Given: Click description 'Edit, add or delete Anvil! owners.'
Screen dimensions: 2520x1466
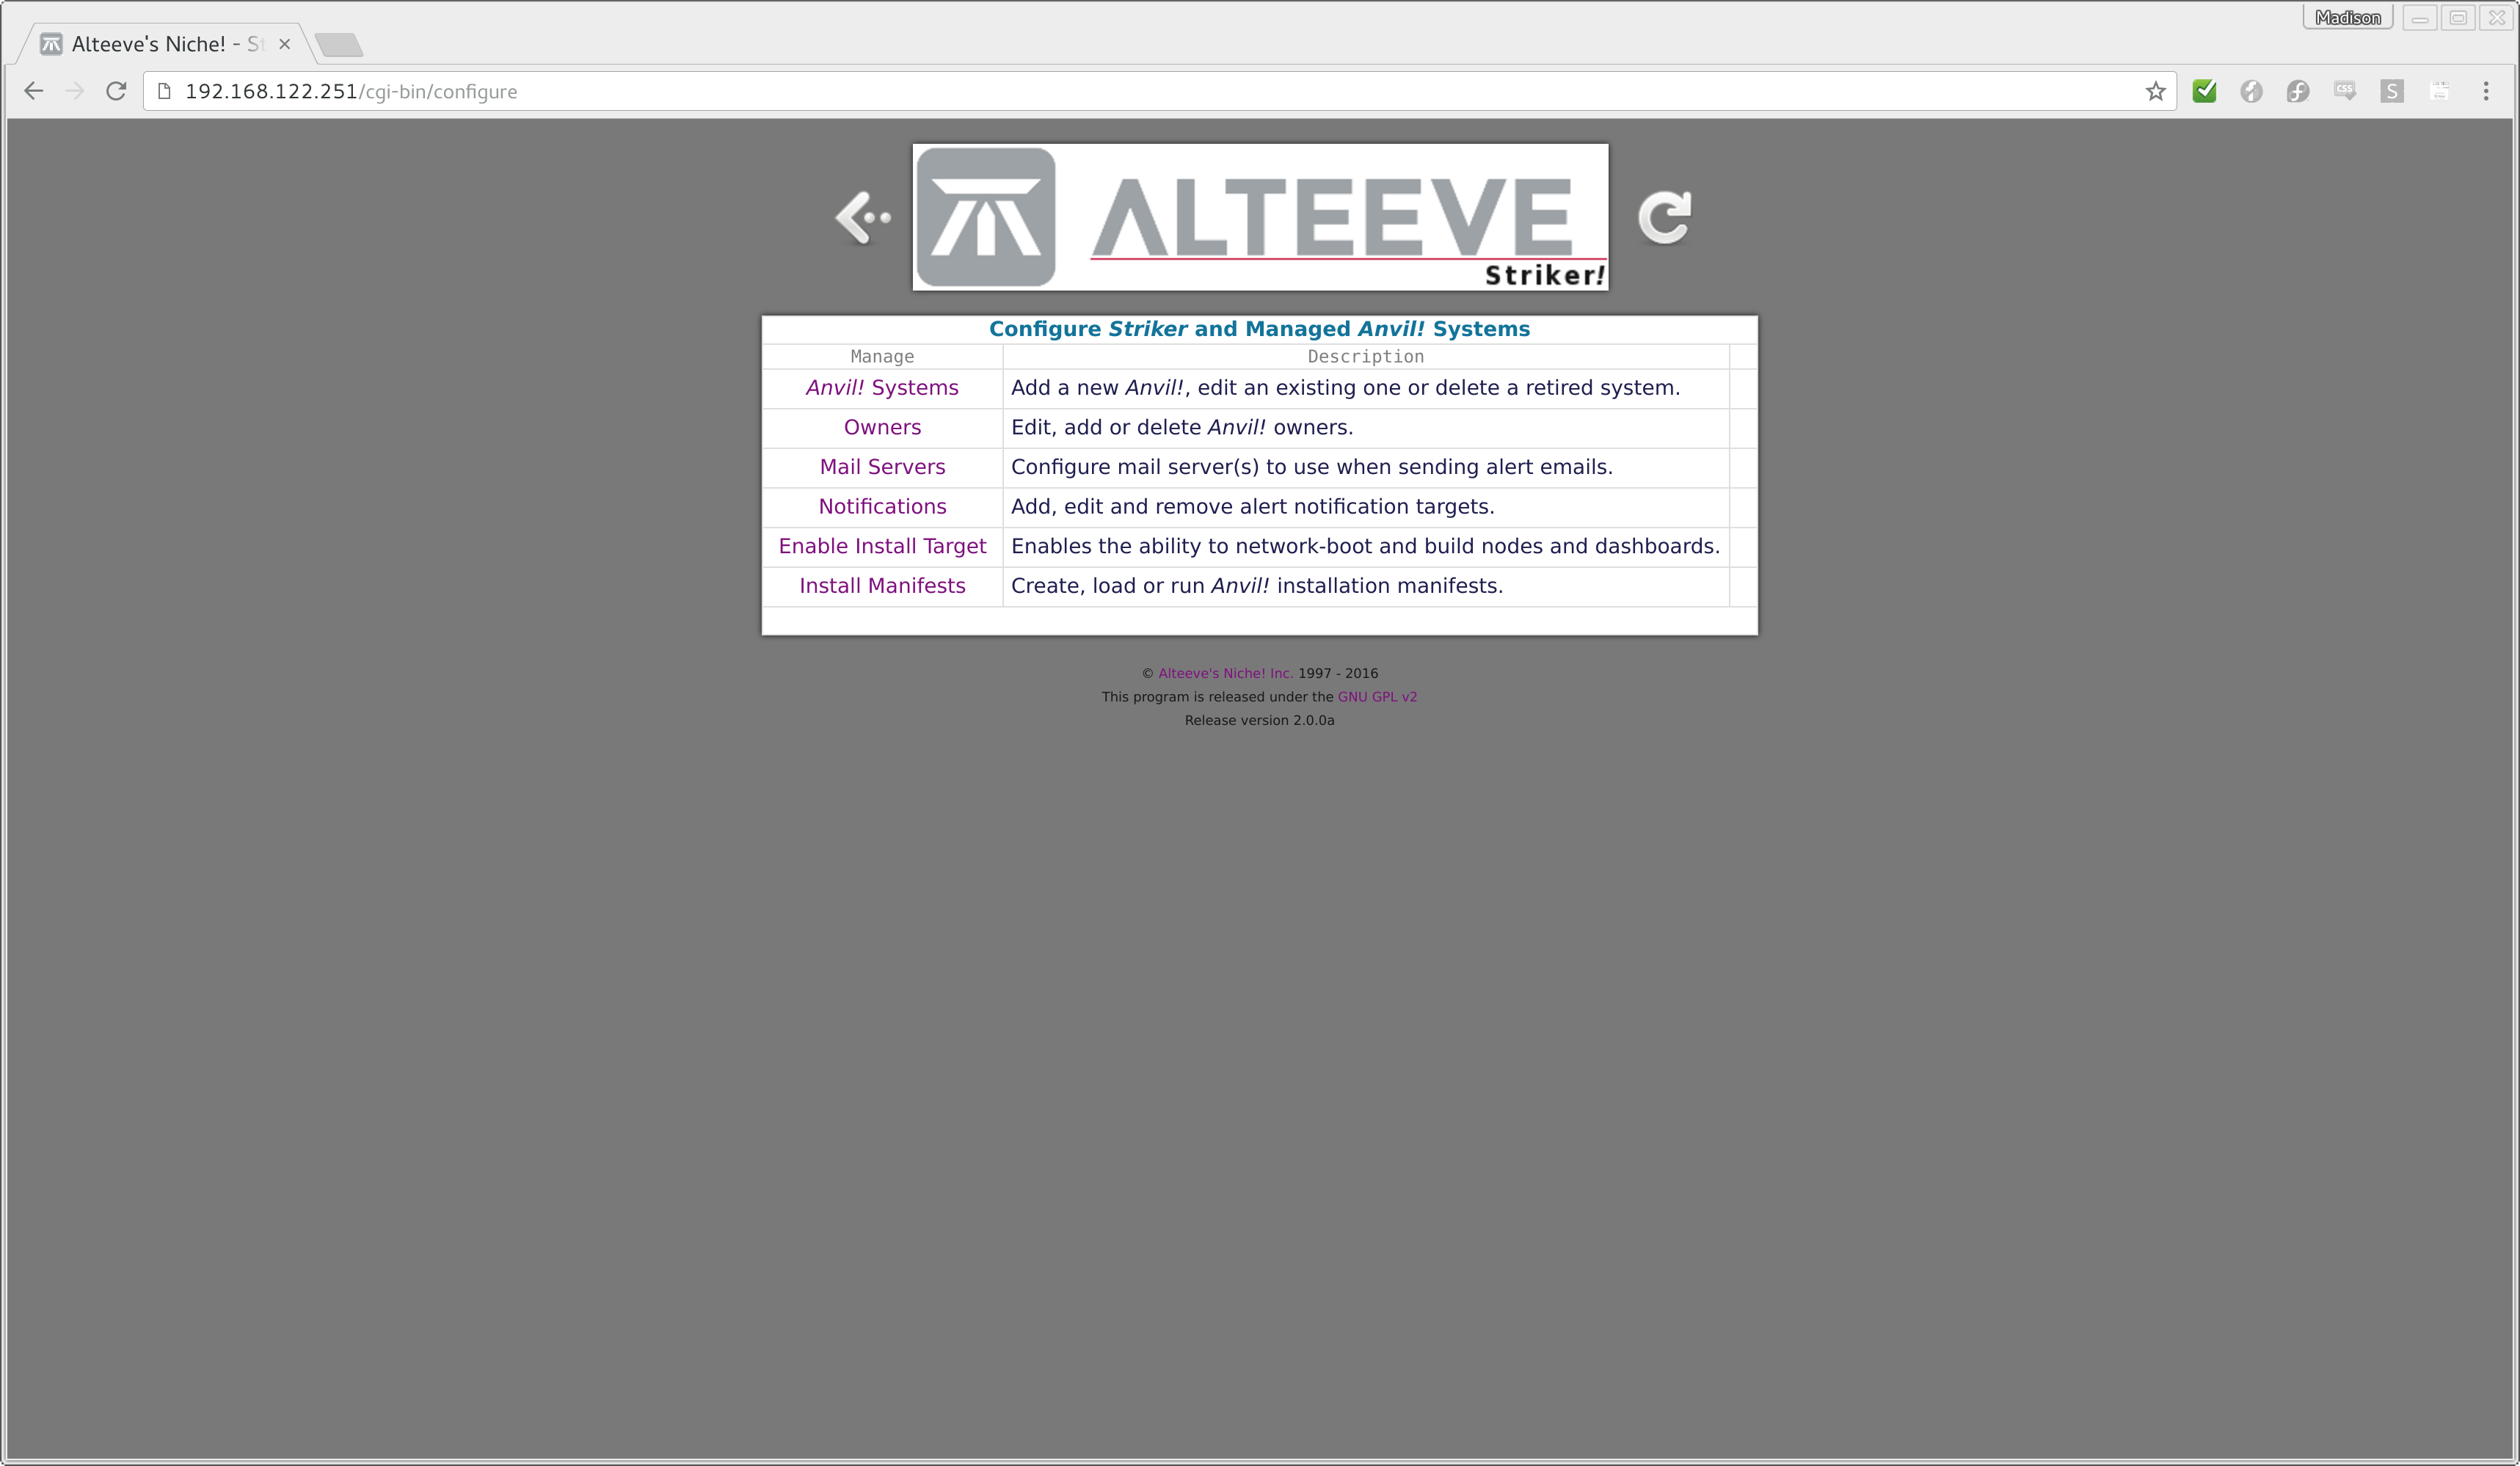Looking at the screenshot, I should pyautogui.click(x=1182, y=427).
